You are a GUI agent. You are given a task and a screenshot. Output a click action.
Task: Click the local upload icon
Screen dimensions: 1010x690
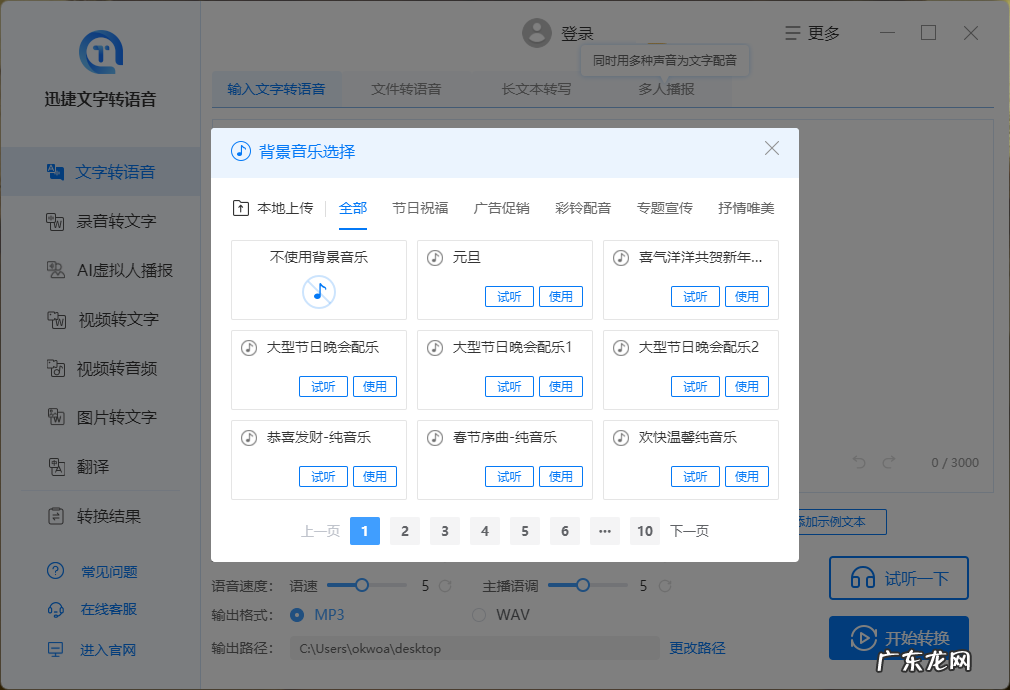click(x=240, y=208)
